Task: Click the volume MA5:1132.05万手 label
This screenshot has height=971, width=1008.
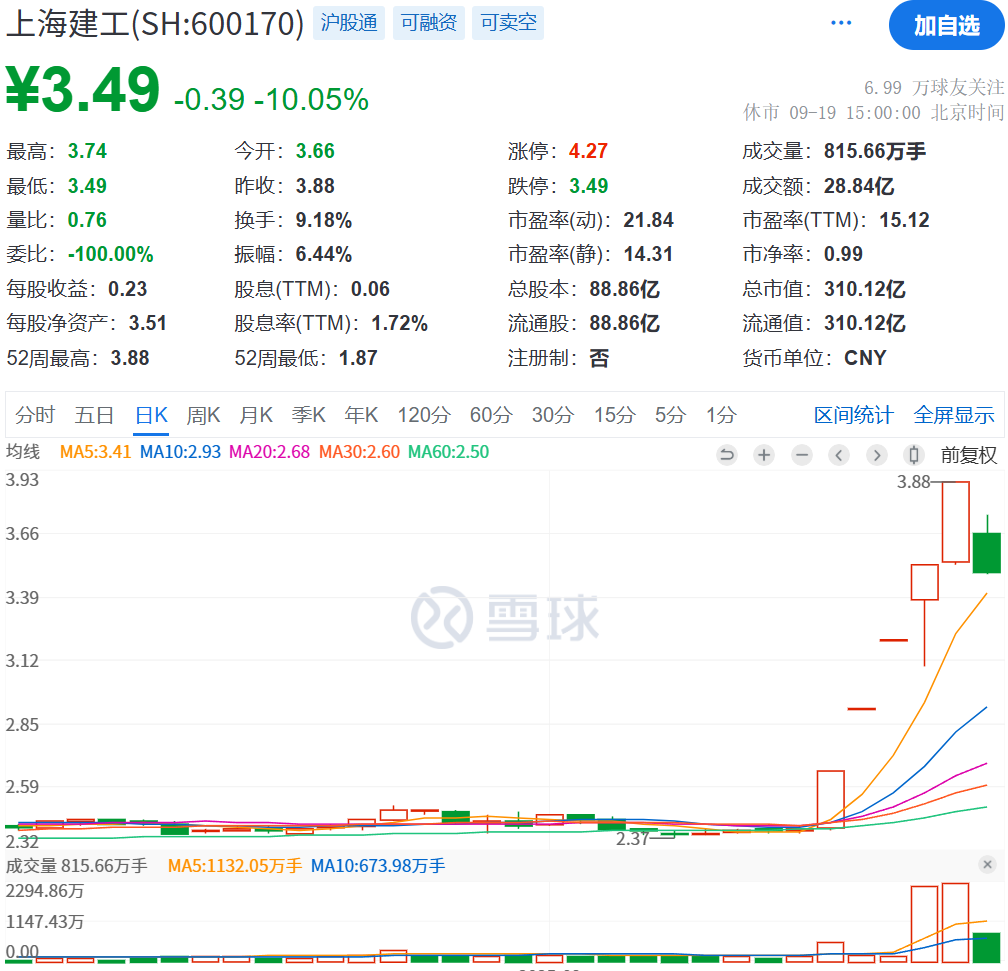Action: click(235, 866)
